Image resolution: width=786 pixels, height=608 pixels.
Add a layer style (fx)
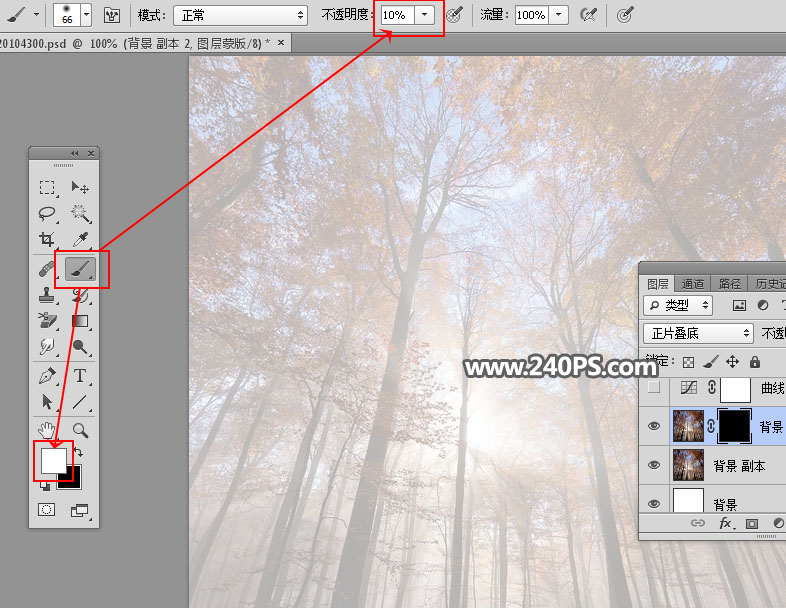725,524
